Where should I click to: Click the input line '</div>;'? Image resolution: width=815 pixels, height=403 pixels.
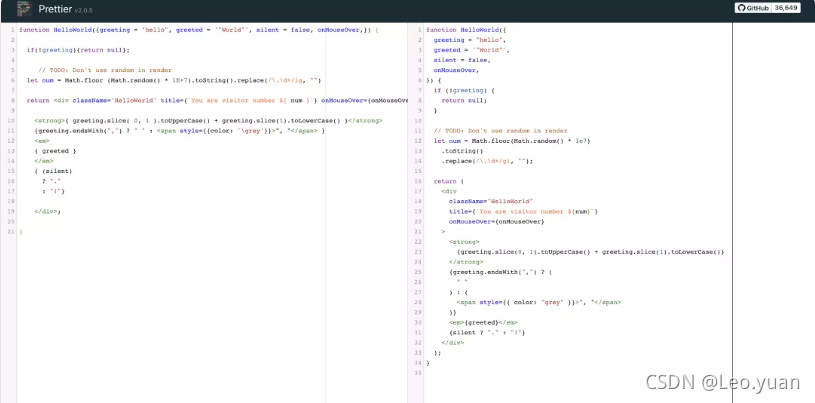[x=48, y=212]
